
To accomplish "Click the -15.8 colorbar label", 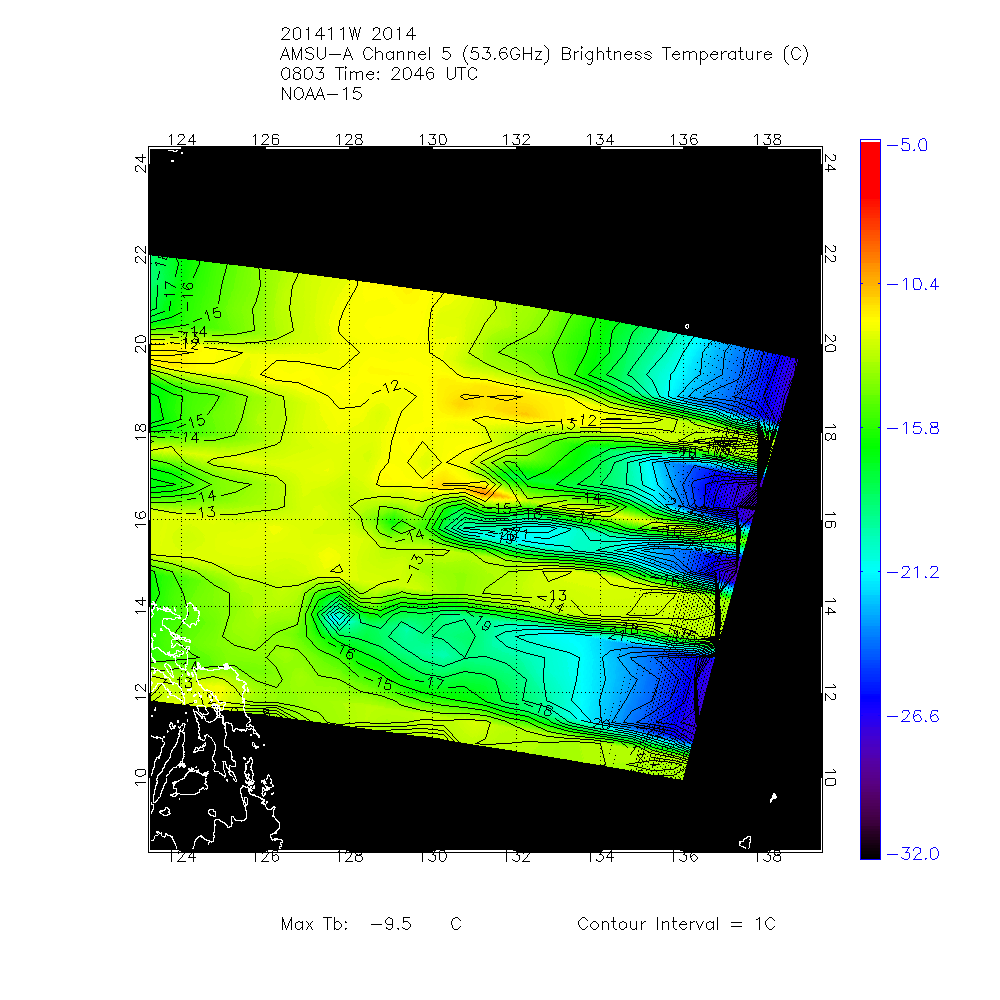I will pyautogui.click(x=913, y=428).
